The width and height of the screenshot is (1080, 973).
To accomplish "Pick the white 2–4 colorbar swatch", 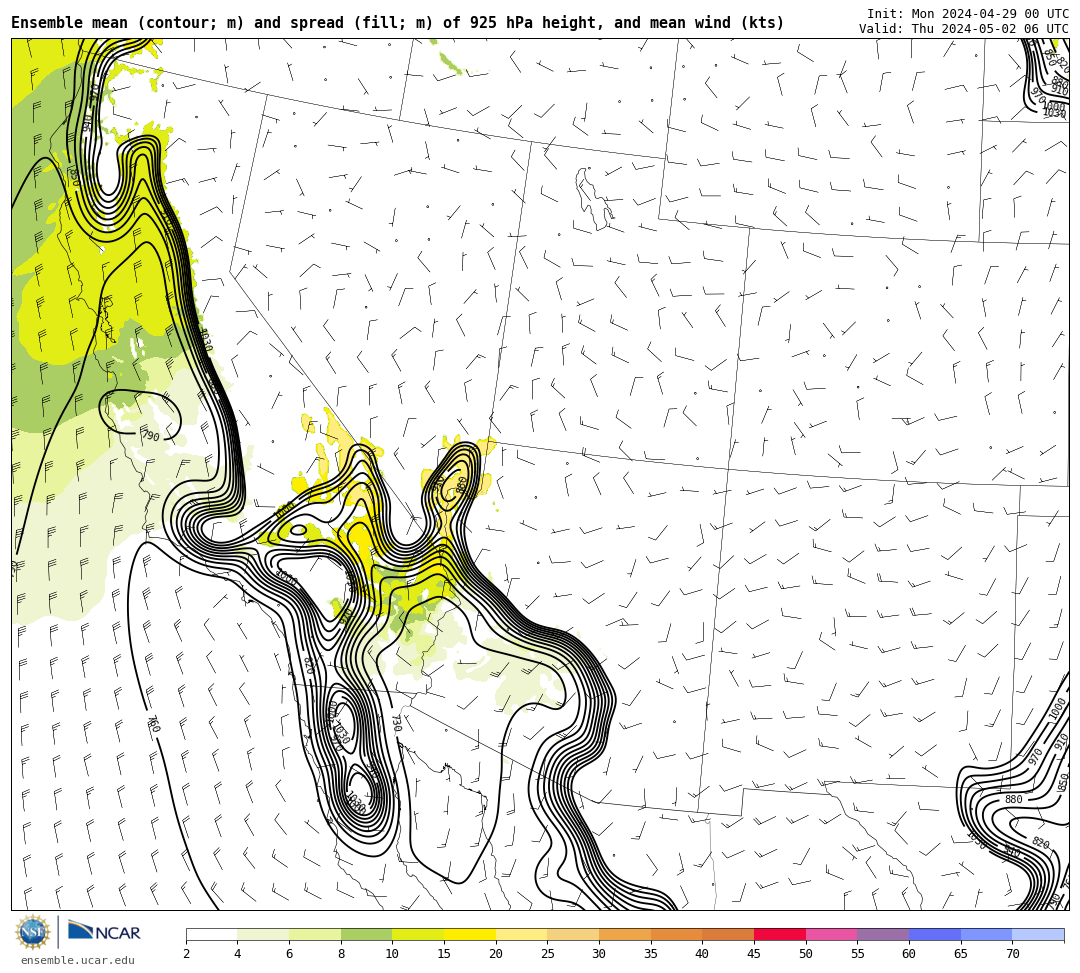I will (211, 934).
